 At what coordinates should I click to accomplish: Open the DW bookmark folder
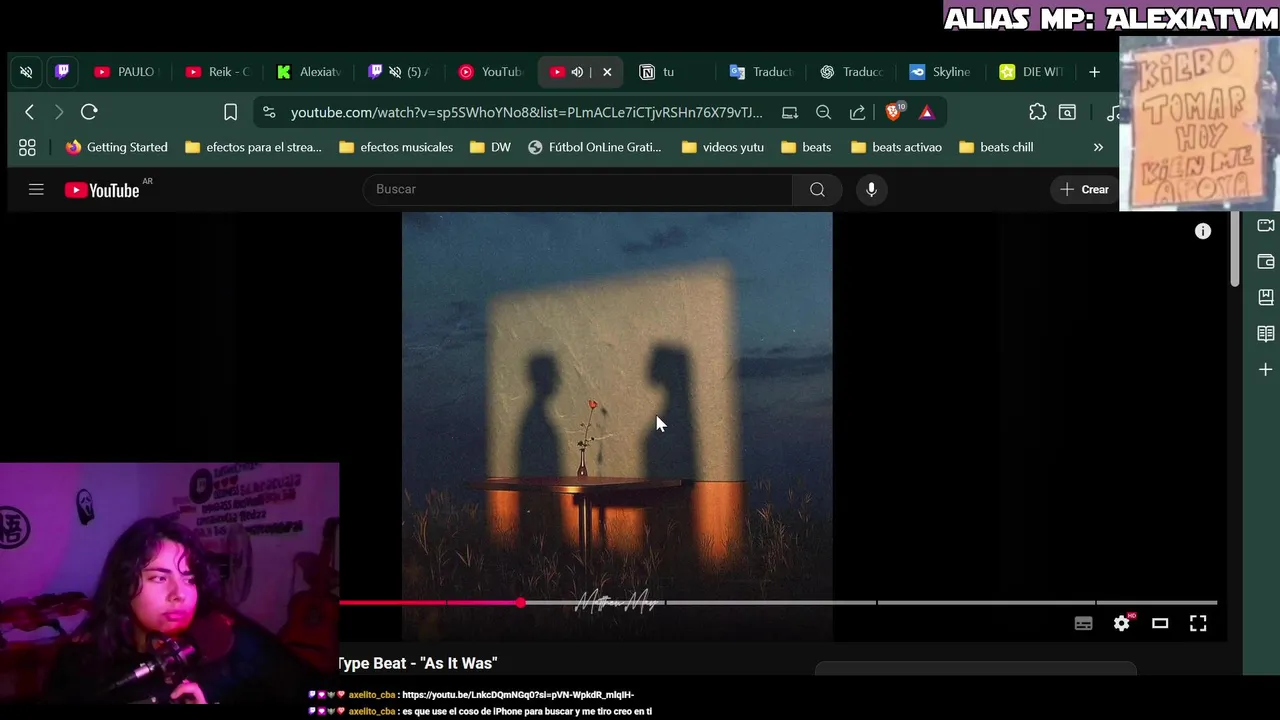pyautogui.click(x=490, y=147)
